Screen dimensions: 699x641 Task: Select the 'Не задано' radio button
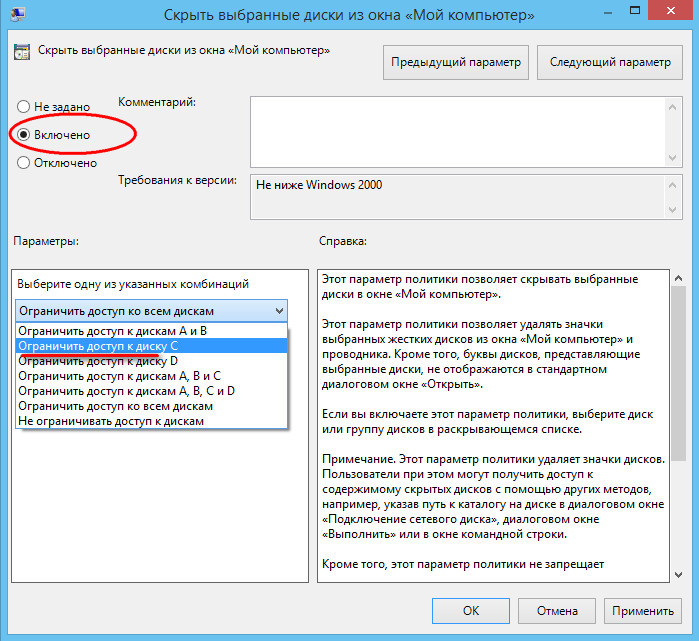[x=24, y=106]
